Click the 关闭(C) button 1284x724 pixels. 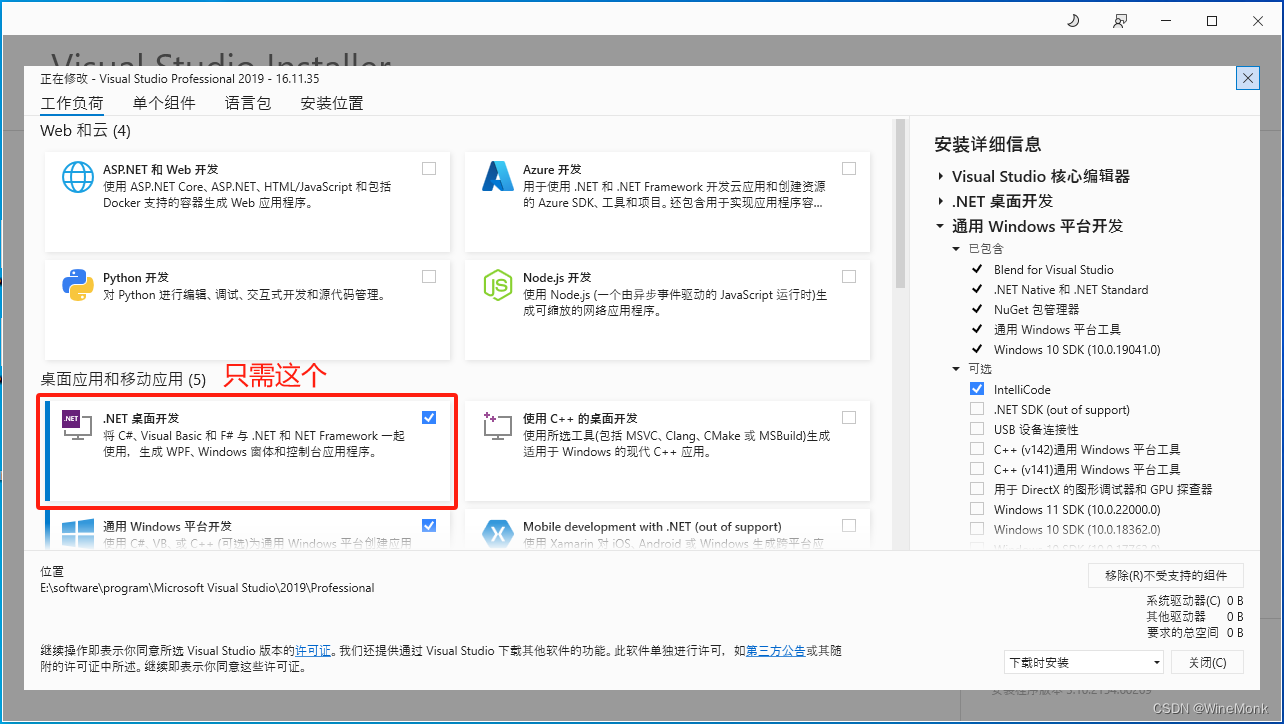coord(1208,662)
